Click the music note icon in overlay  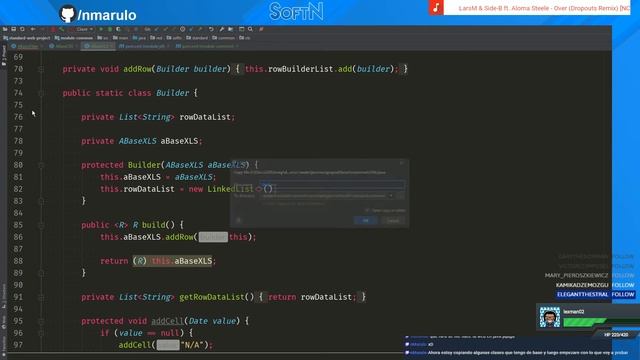point(436,8)
